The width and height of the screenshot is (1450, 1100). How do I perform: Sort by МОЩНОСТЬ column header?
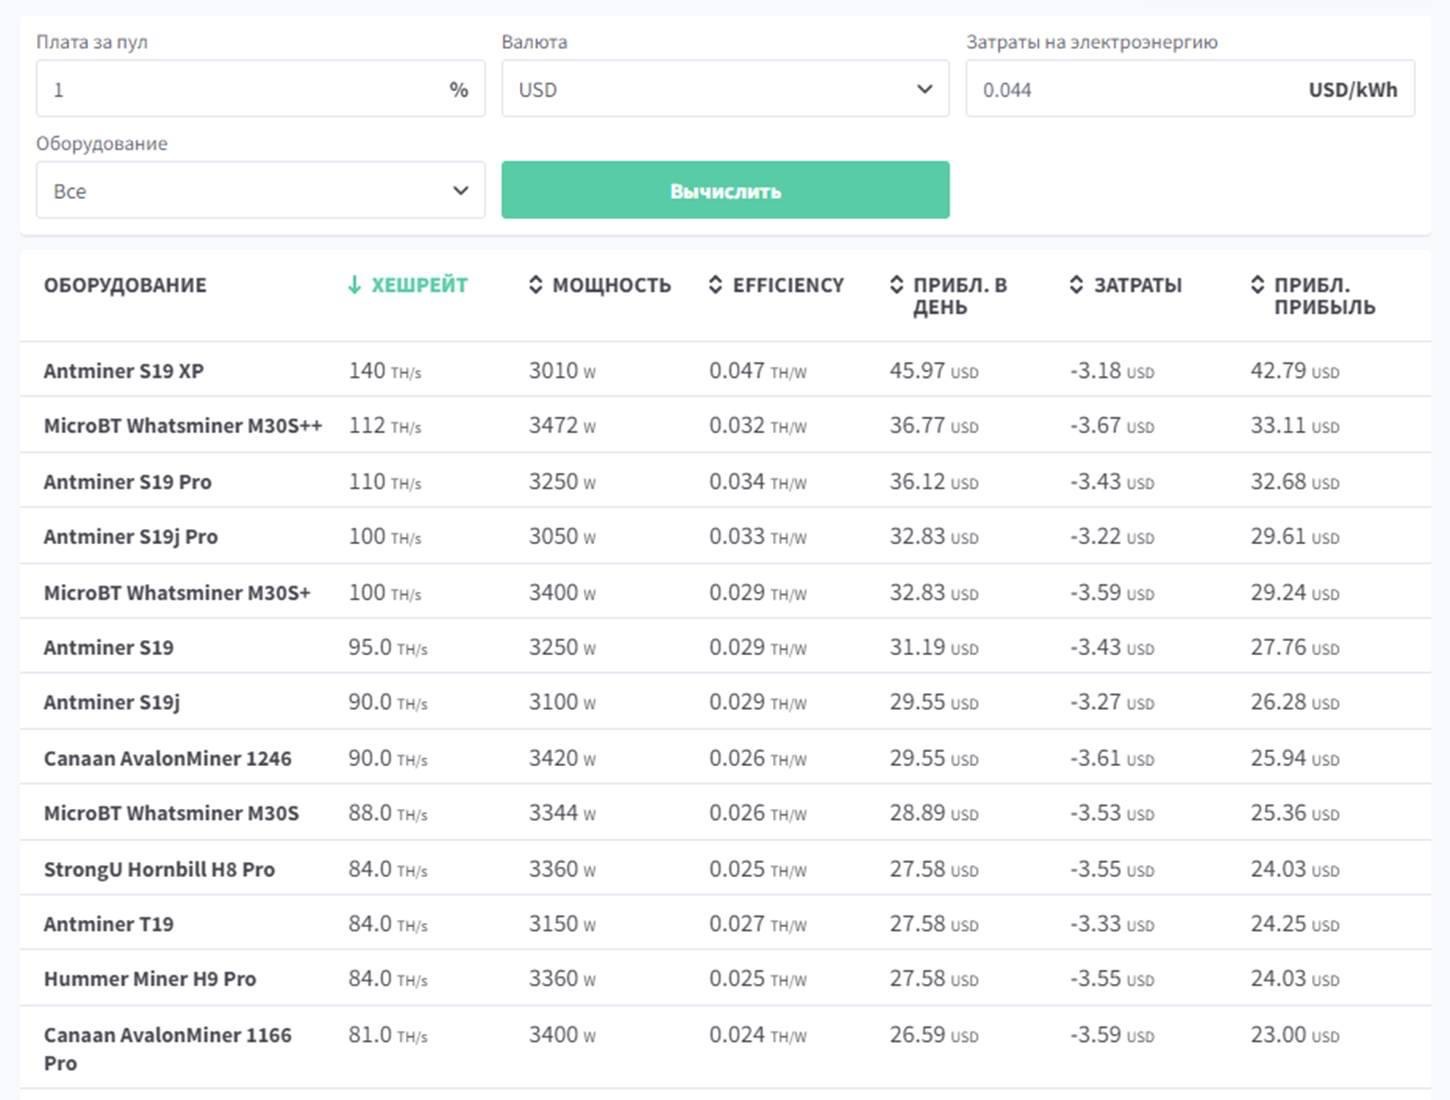click(x=611, y=285)
